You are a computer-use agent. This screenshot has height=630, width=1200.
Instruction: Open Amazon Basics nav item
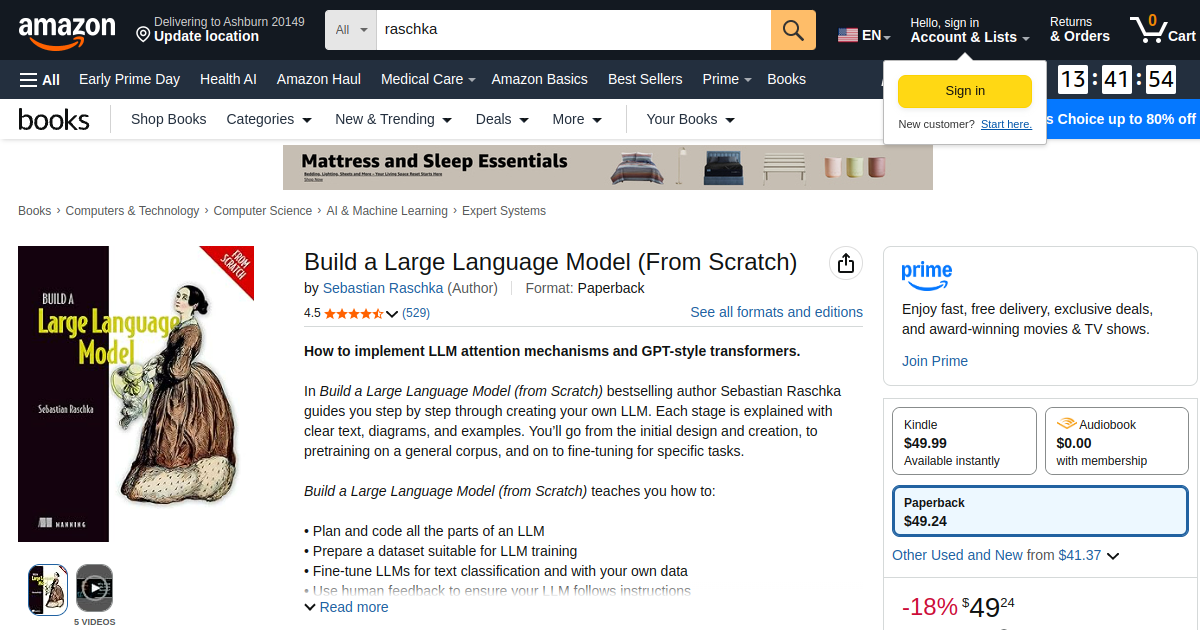click(540, 79)
